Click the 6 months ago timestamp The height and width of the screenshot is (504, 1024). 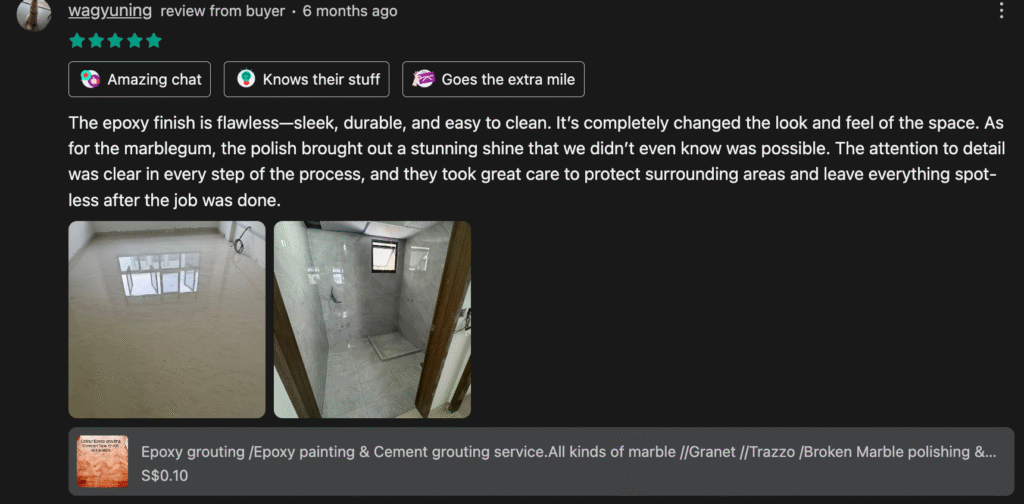pyautogui.click(x=350, y=11)
